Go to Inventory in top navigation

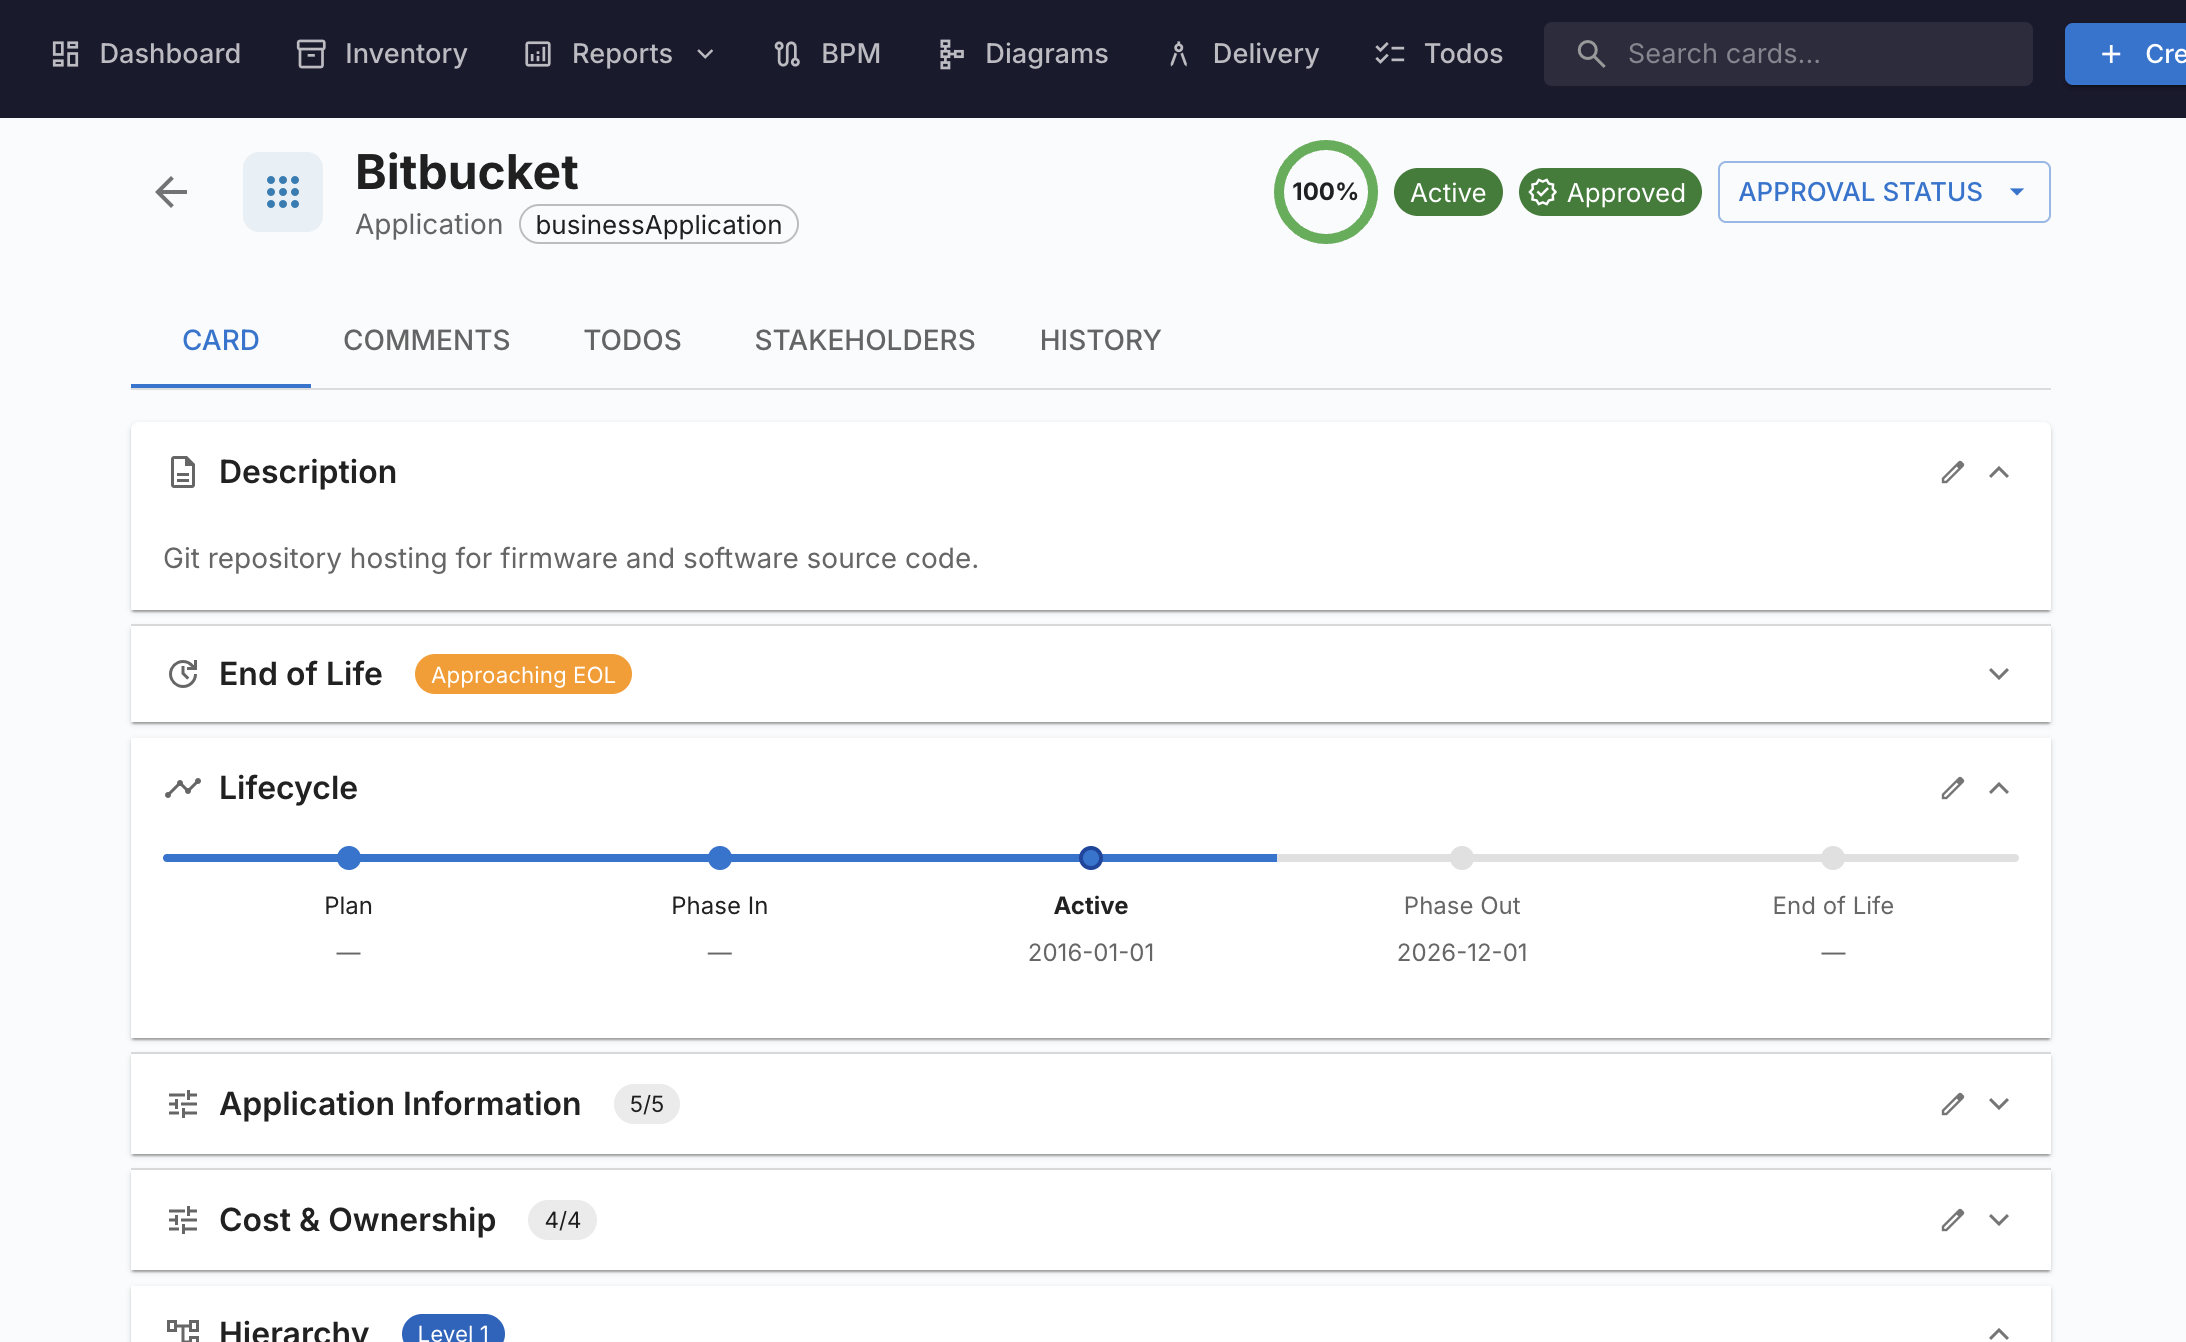382,54
